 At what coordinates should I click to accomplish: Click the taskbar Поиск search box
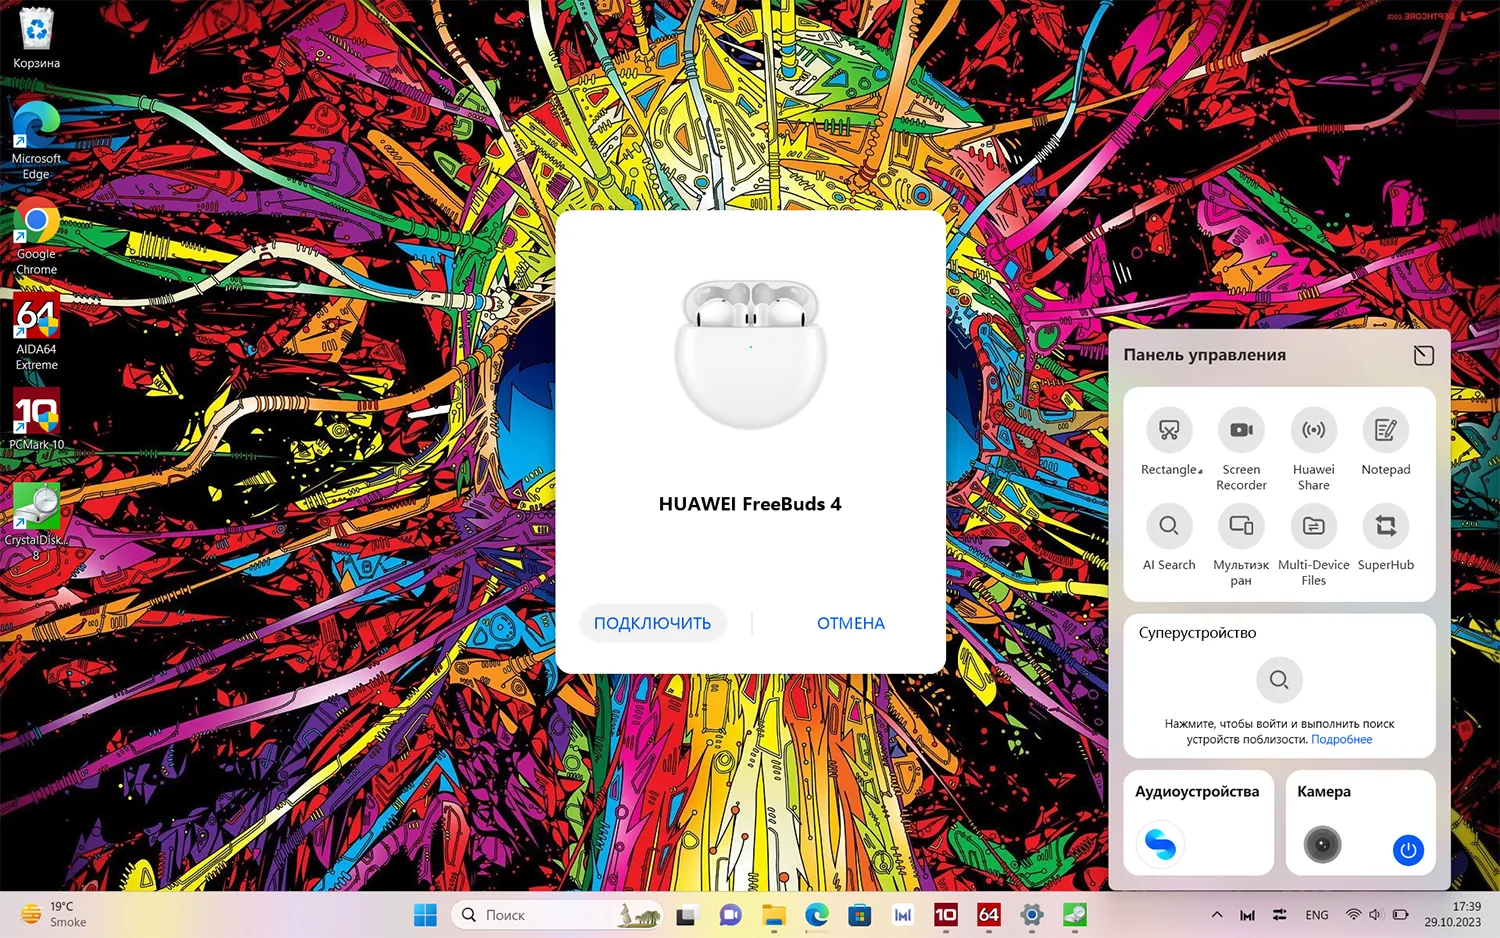click(558, 915)
